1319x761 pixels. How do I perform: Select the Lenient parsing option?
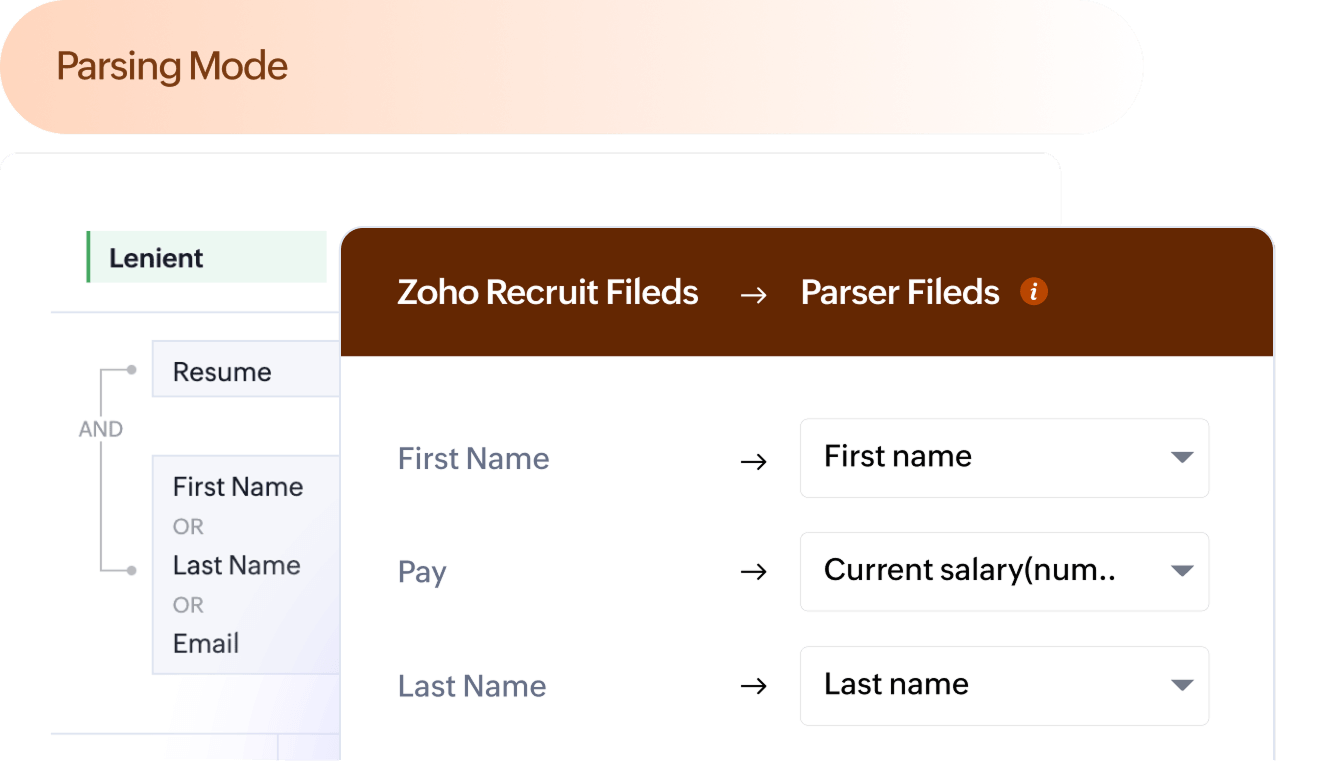coord(155,257)
